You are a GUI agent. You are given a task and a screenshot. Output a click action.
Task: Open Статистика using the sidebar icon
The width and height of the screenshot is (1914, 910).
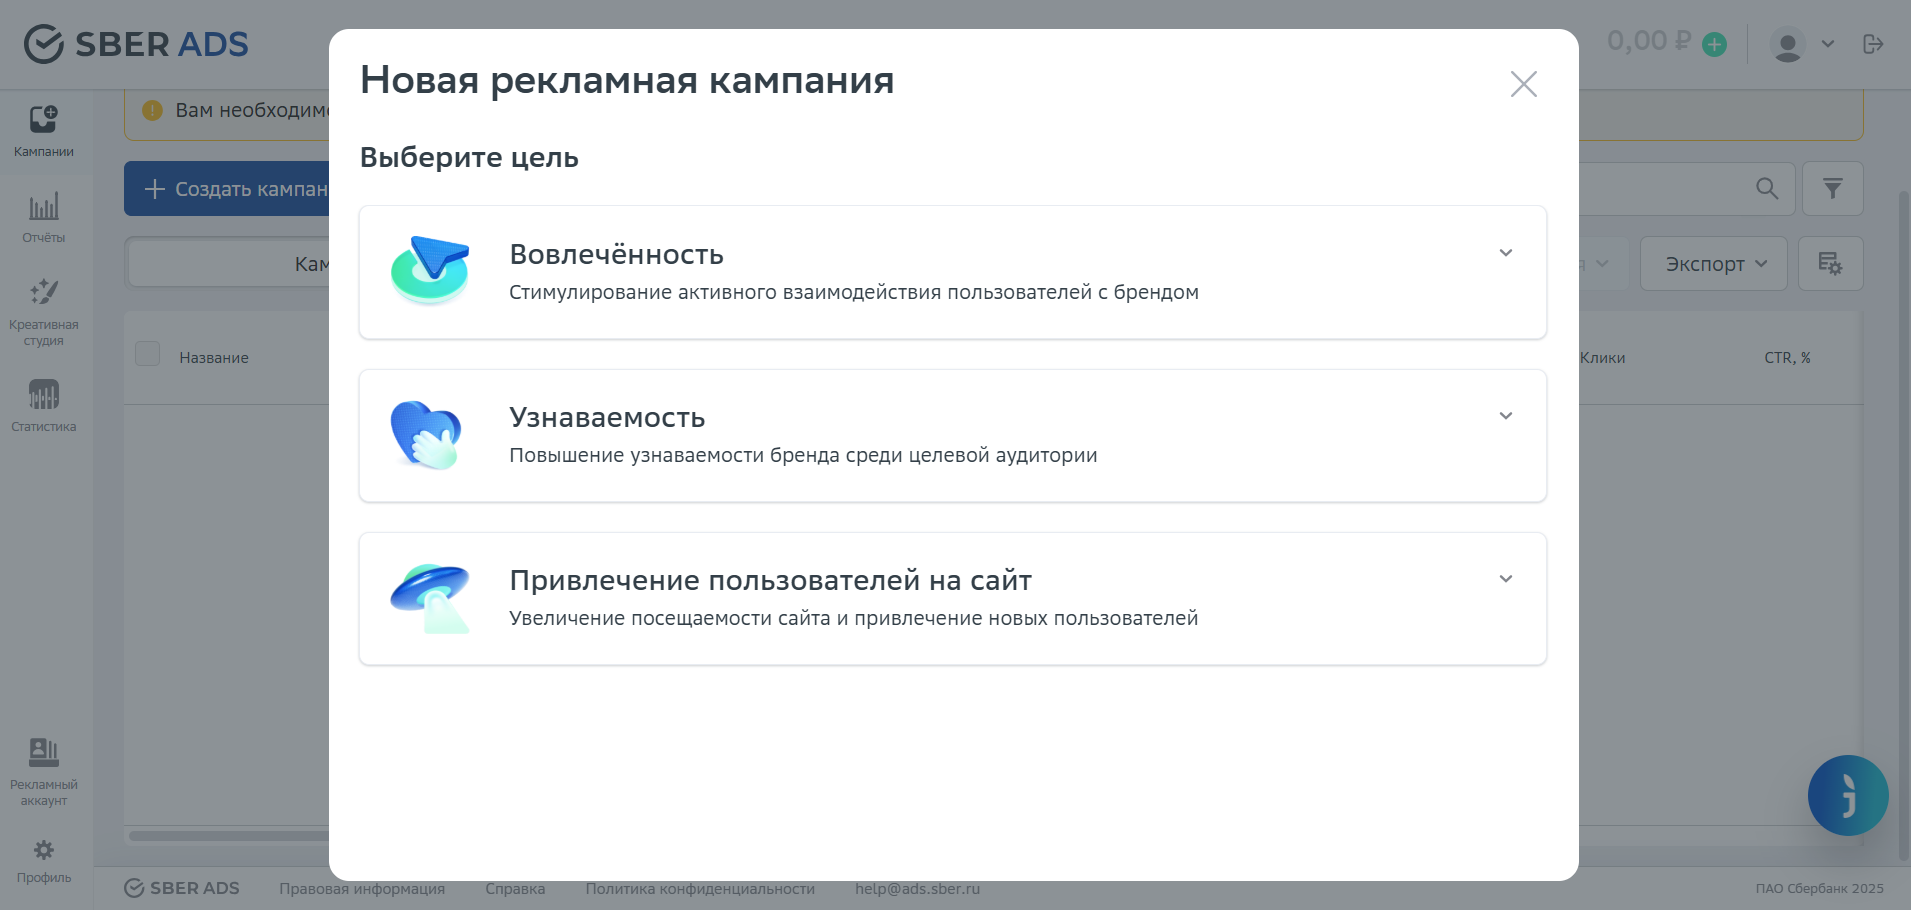point(42,394)
